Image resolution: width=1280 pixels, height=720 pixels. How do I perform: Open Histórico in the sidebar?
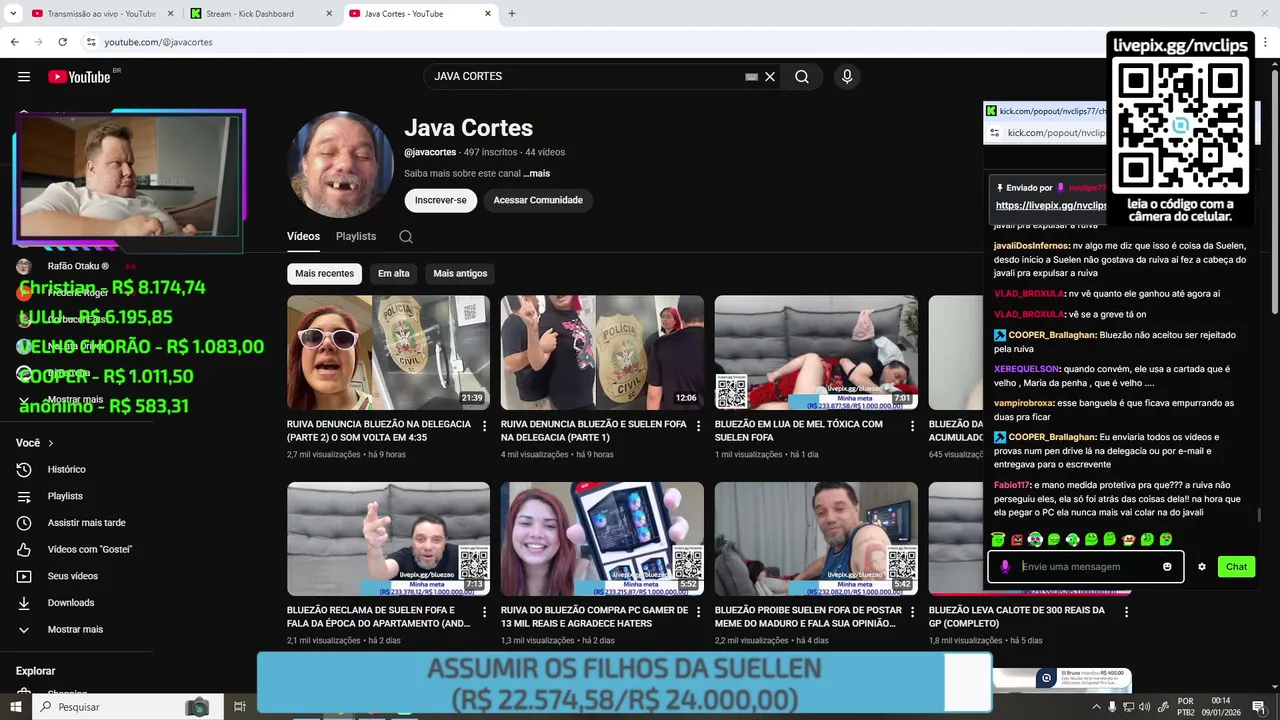pos(66,469)
